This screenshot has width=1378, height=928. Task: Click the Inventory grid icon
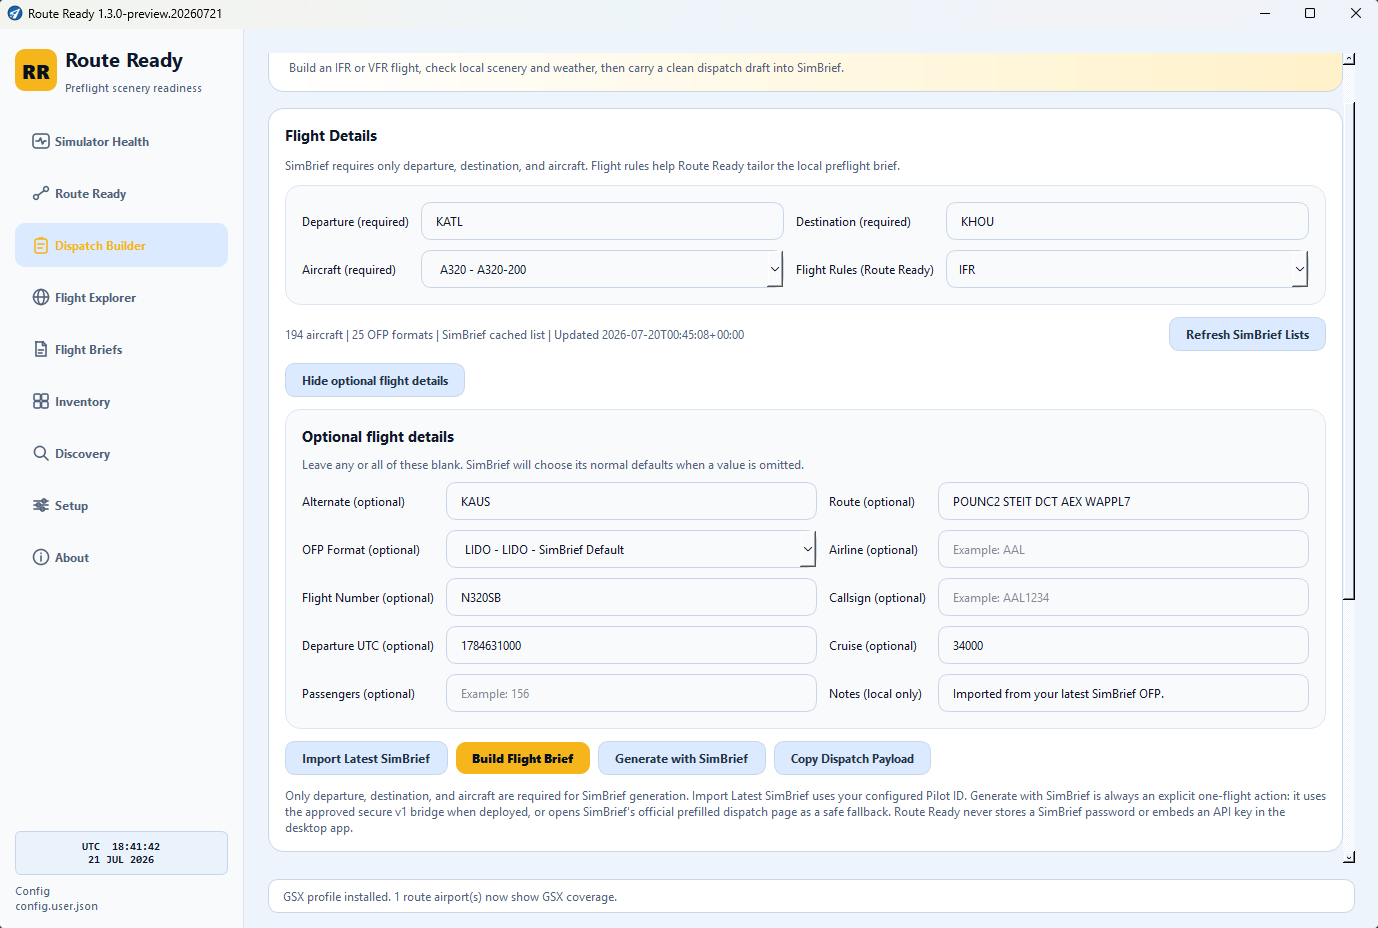tap(41, 401)
